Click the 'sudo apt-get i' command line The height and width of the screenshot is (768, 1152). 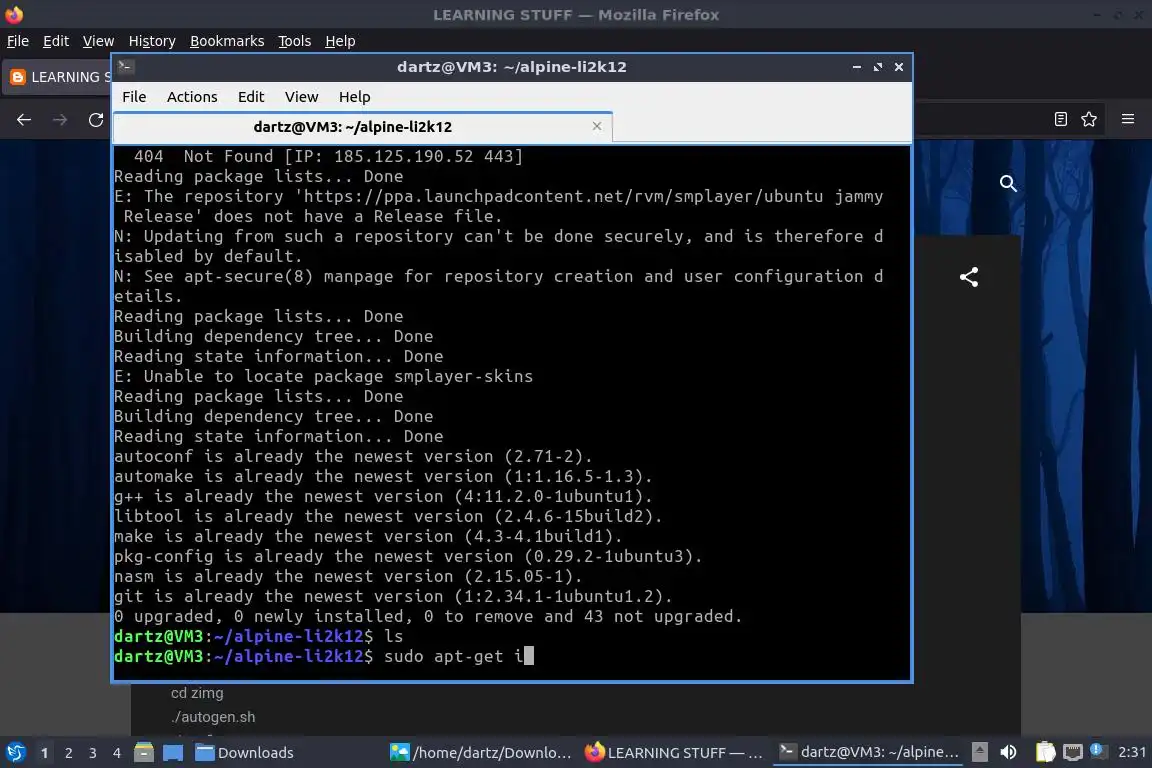click(x=324, y=656)
